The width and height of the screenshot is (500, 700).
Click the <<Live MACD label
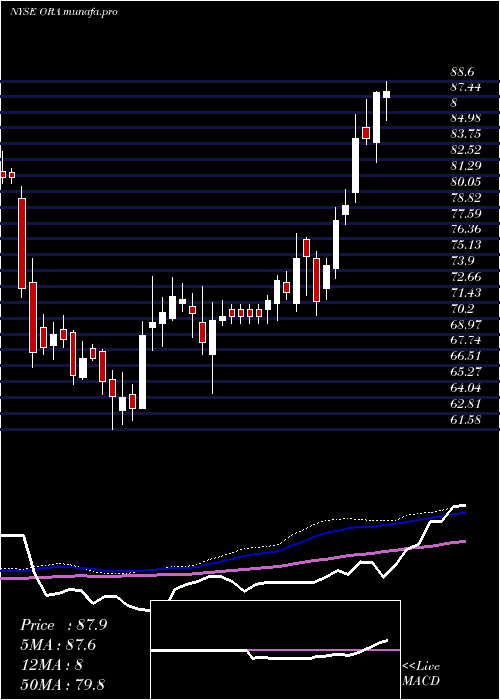click(421, 674)
